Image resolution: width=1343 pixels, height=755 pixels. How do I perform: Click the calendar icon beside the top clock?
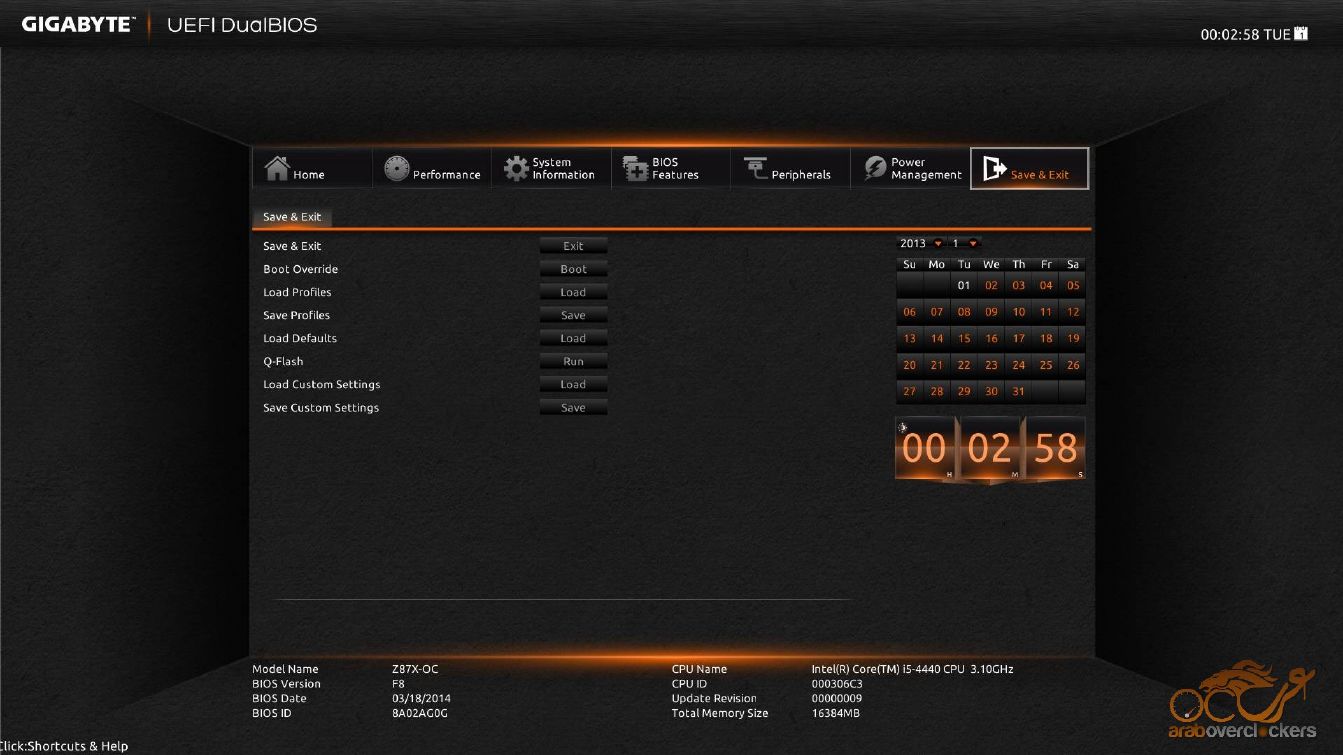click(x=1301, y=34)
